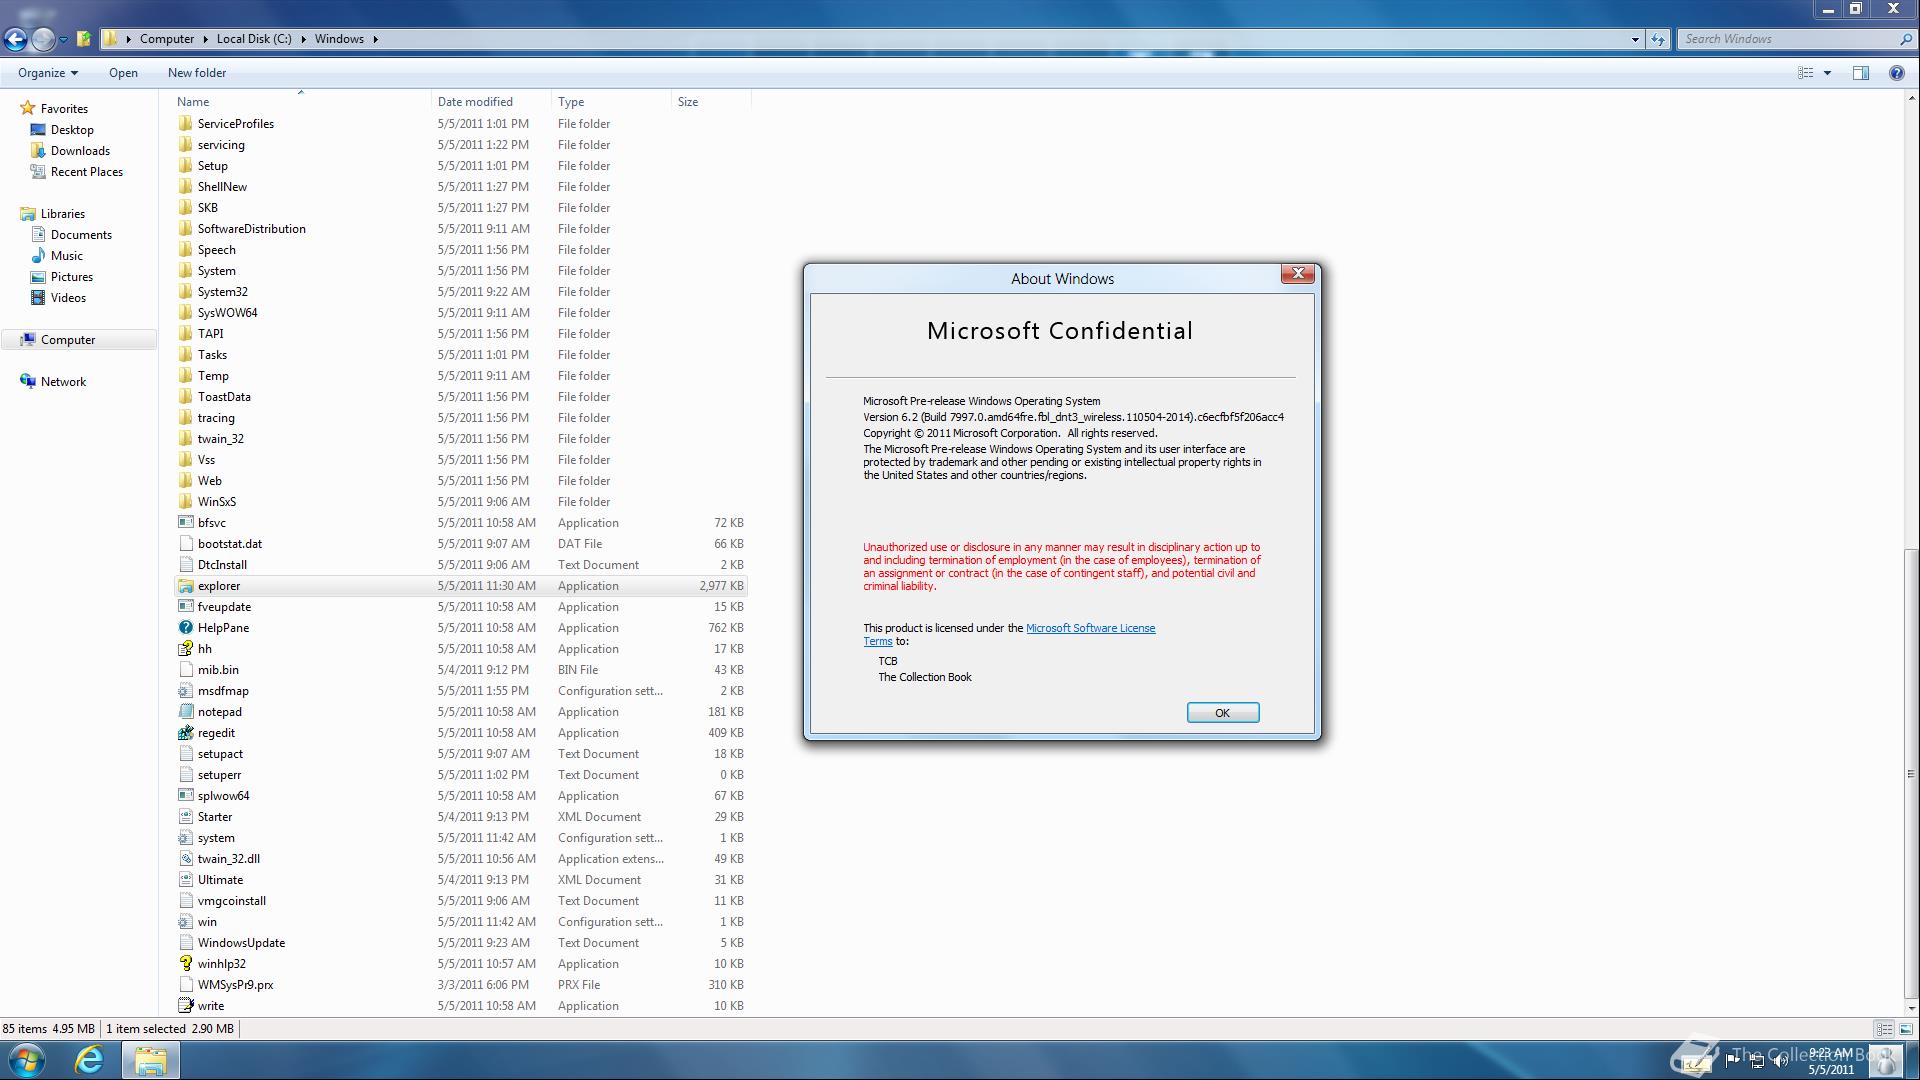
Task: Click New folder on the command bar
Action: [197, 73]
